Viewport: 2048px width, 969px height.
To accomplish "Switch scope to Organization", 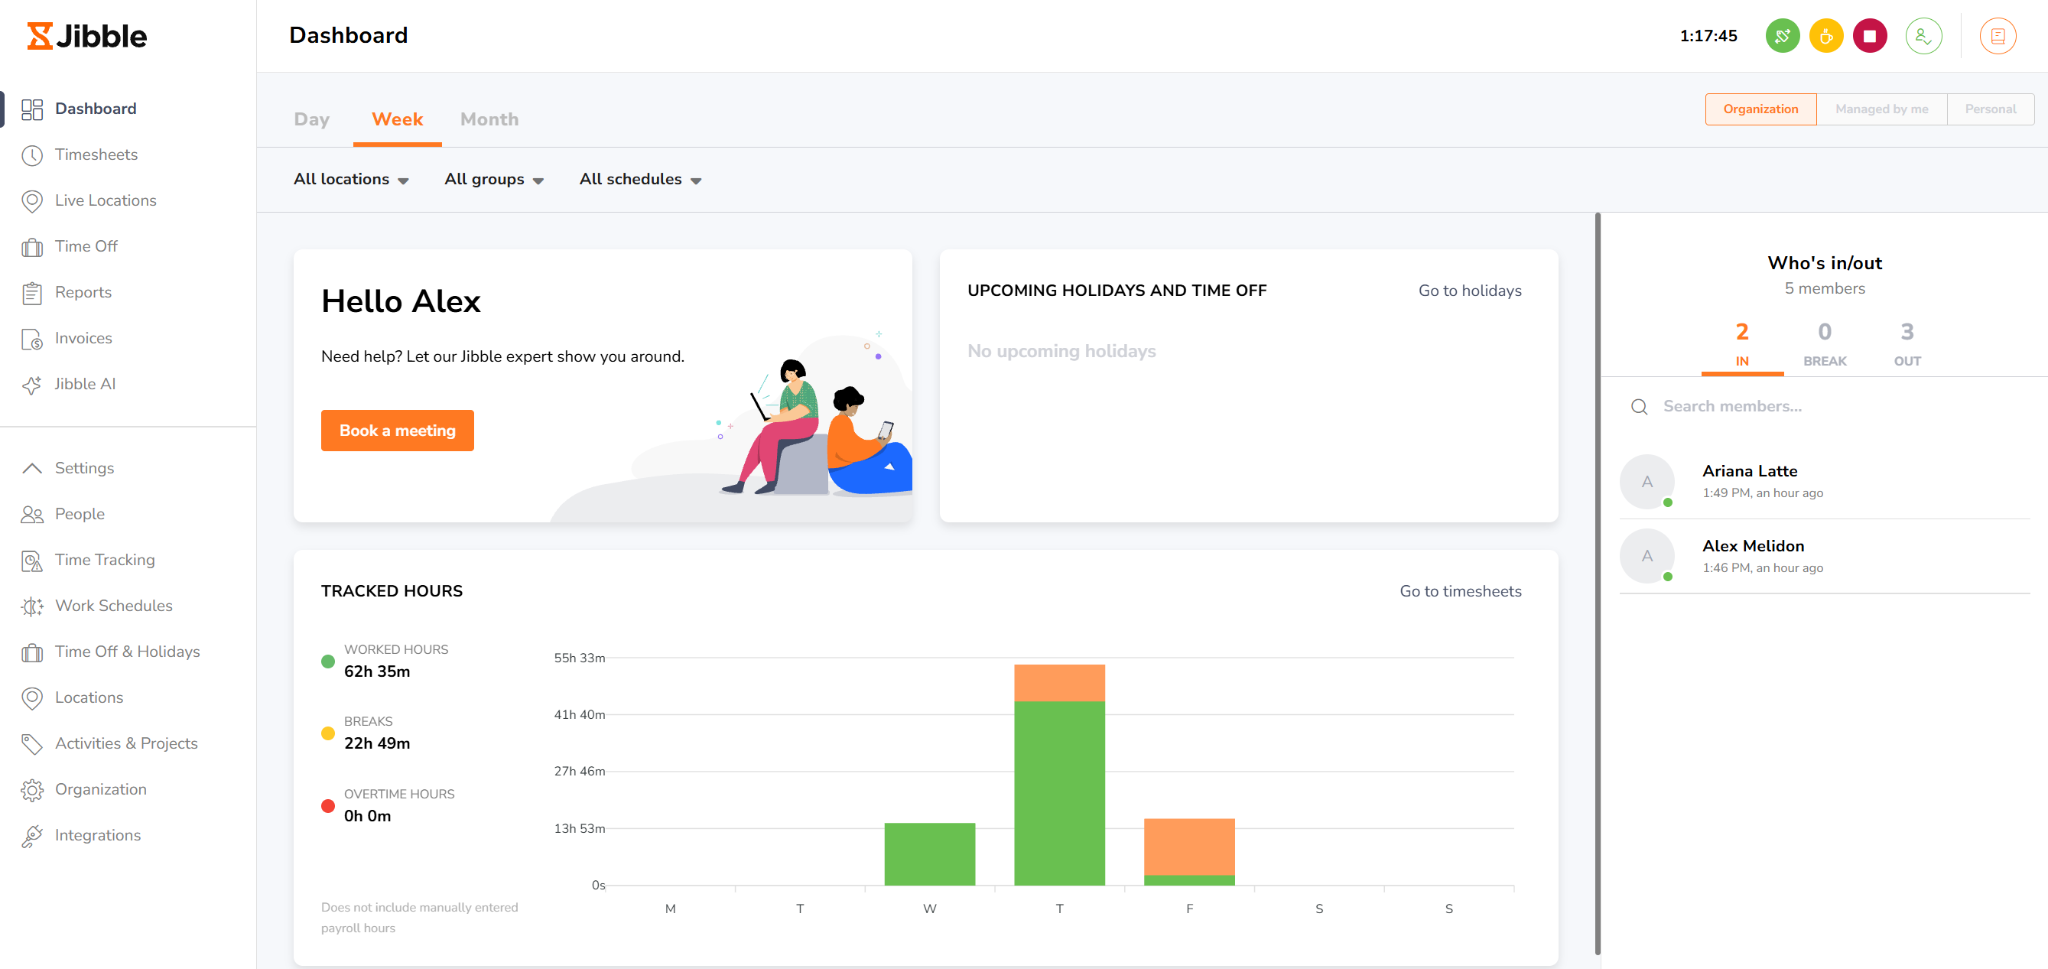I will [x=1761, y=109].
